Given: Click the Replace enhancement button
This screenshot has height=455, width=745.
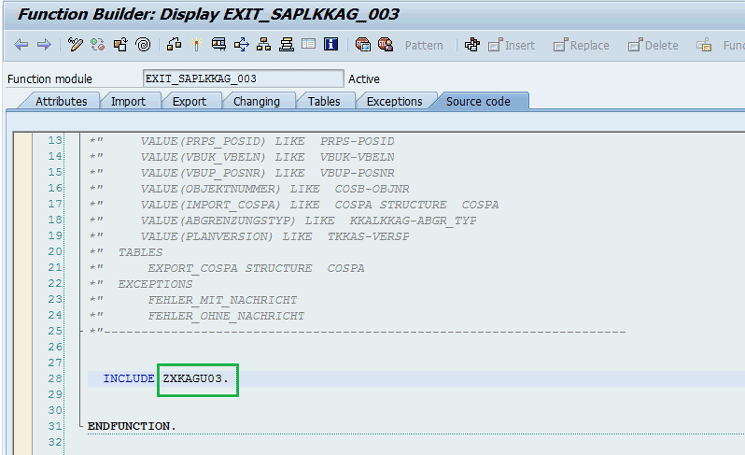Looking at the screenshot, I should click(x=581, y=45).
